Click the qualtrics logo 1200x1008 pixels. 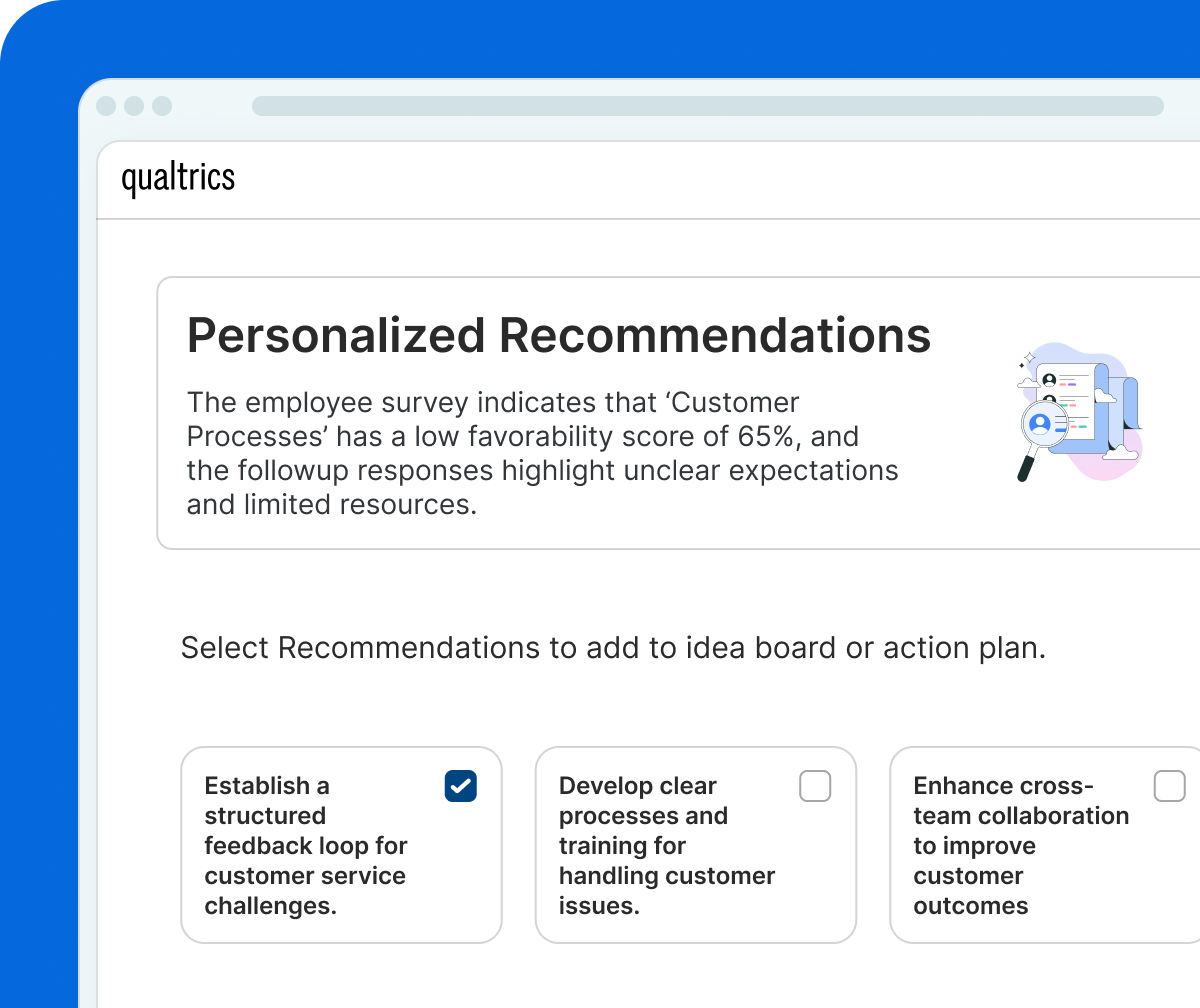click(x=178, y=179)
